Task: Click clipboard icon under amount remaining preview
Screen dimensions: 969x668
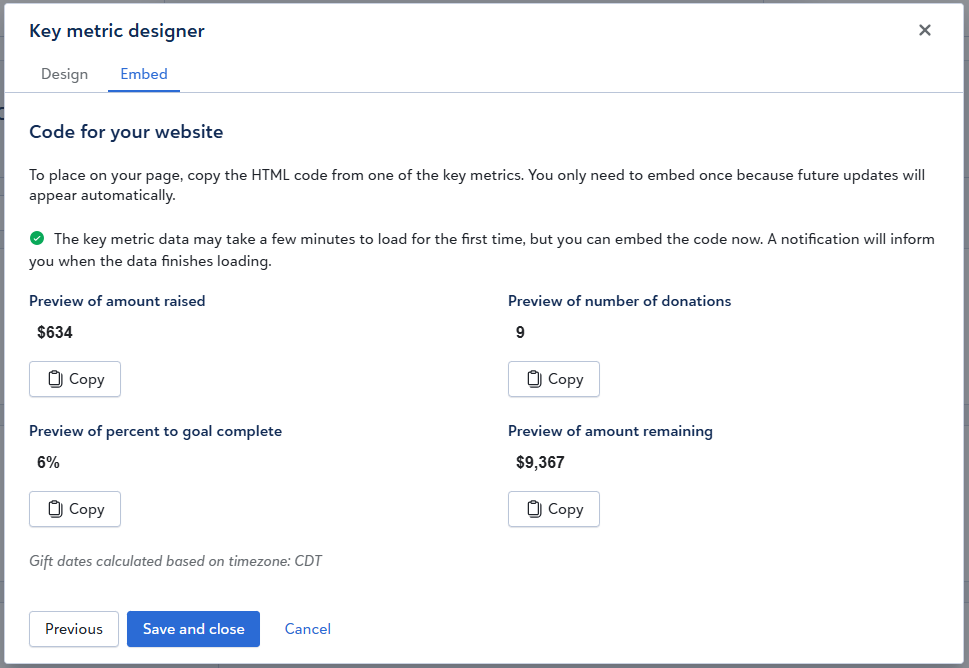Action: pos(535,509)
